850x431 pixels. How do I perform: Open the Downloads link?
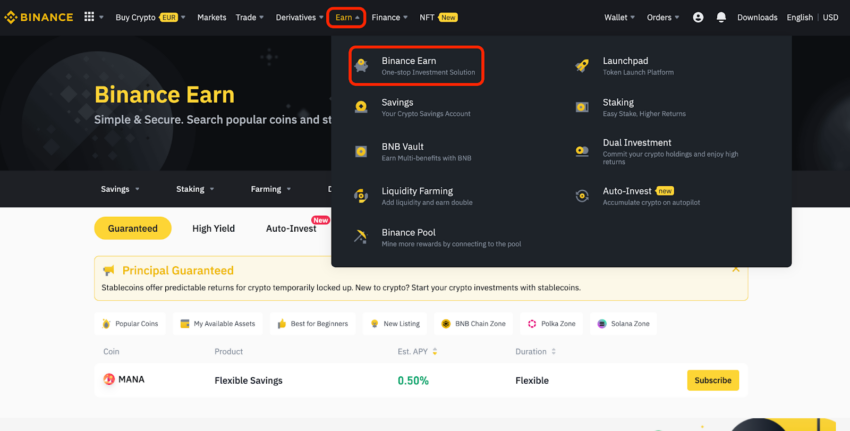pyautogui.click(x=757, y=17)
